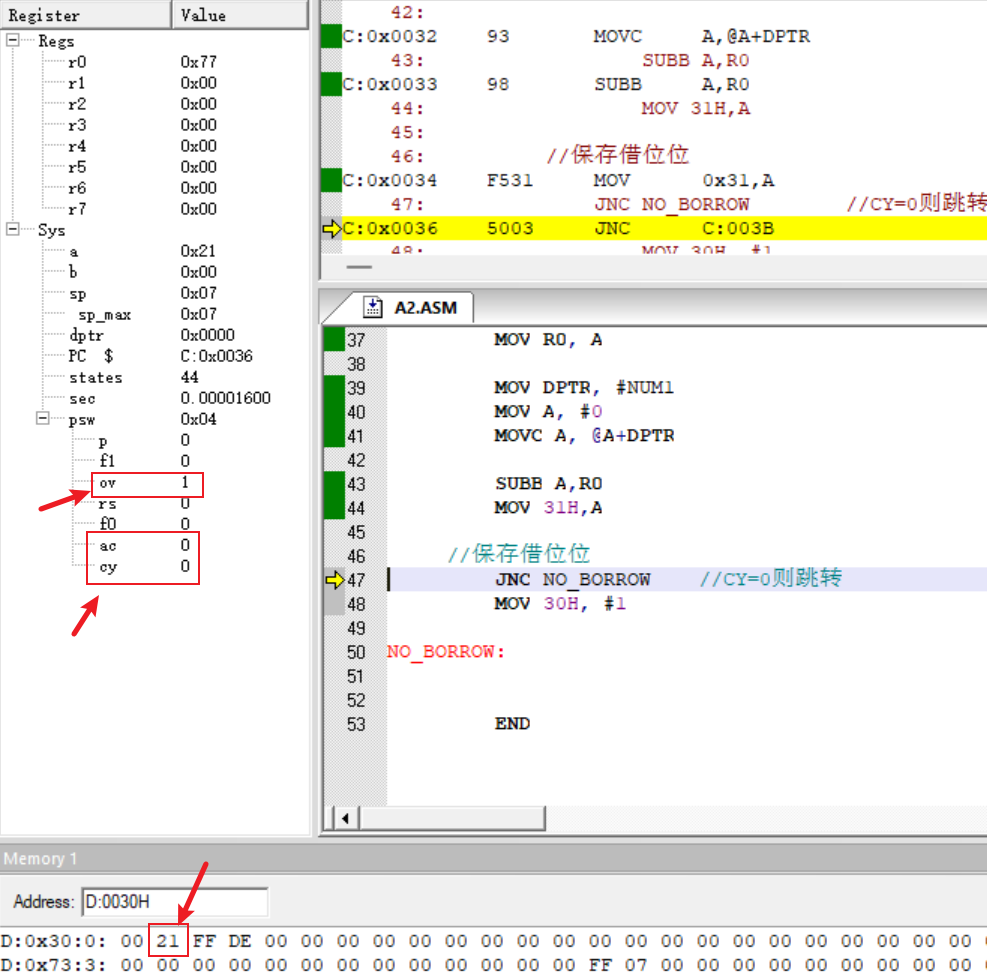987x980 pixels.
Task: Click memory byte 07 in D:0x73 row
Action: coord(636,965)
